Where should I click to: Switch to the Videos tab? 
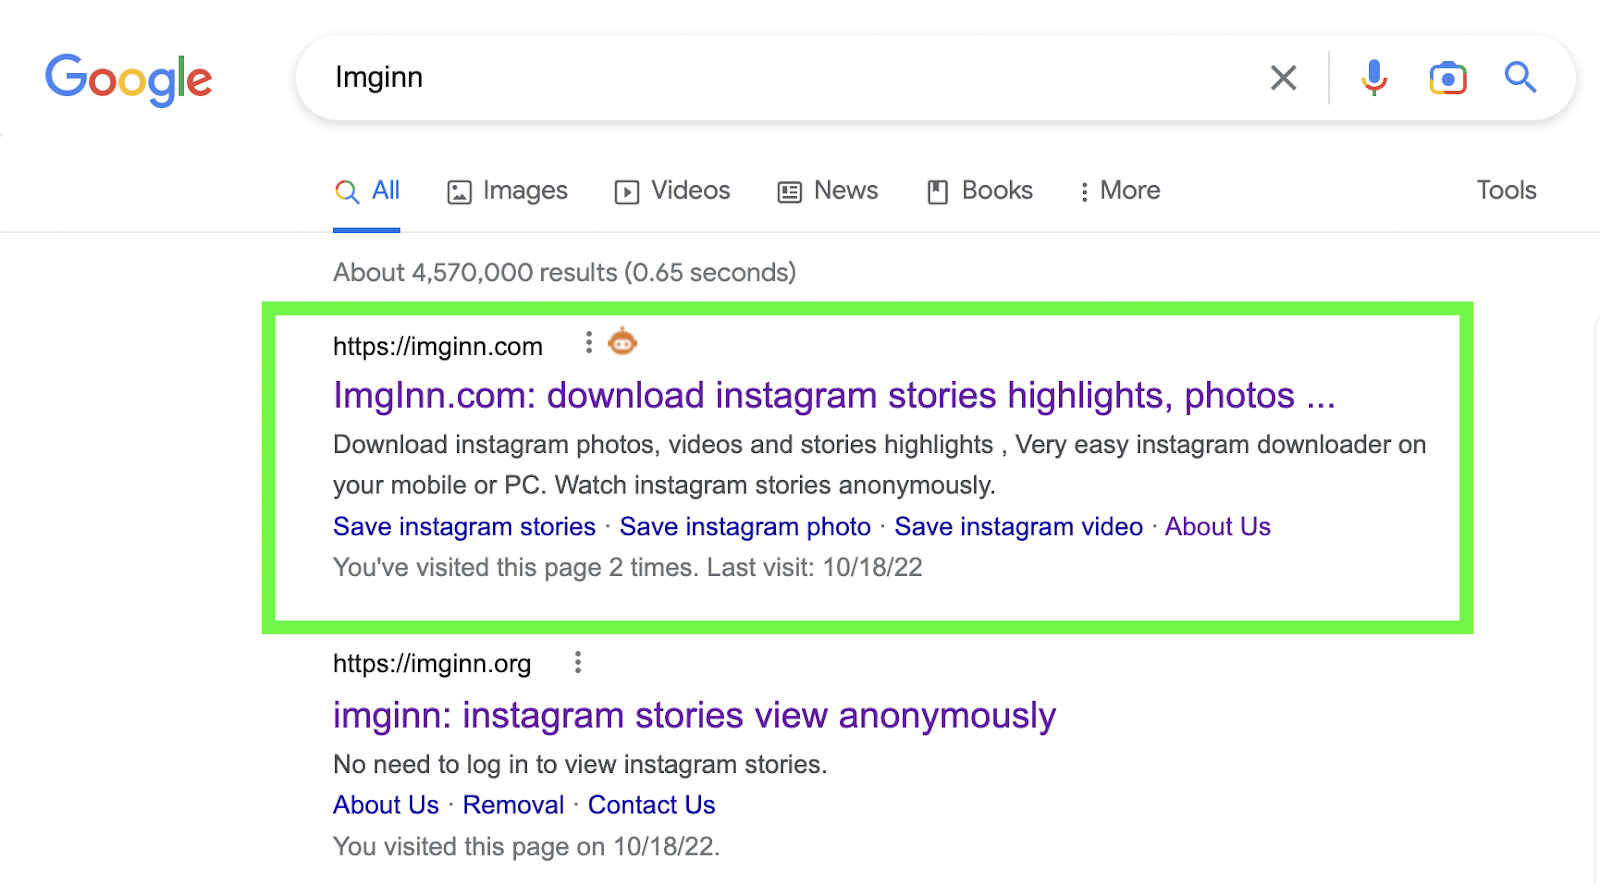point(672,190)
